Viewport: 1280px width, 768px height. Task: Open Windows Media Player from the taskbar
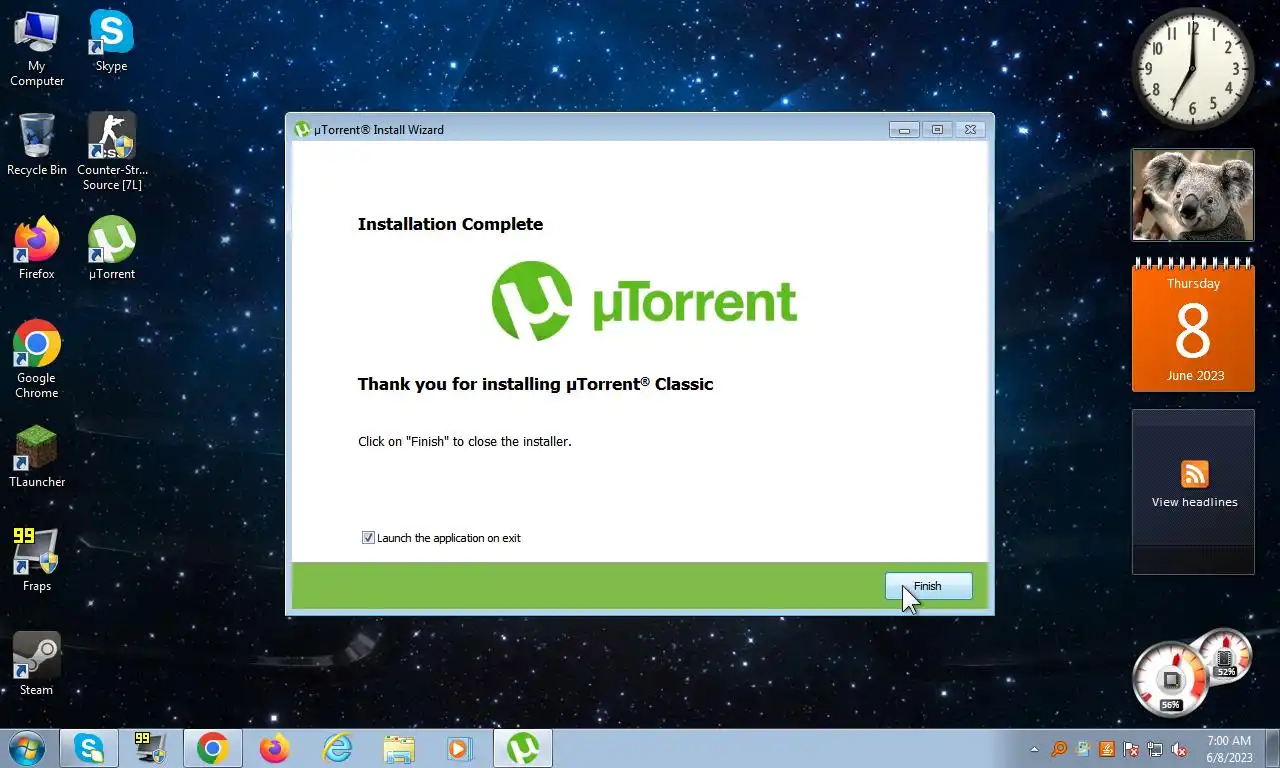point(459,748)
